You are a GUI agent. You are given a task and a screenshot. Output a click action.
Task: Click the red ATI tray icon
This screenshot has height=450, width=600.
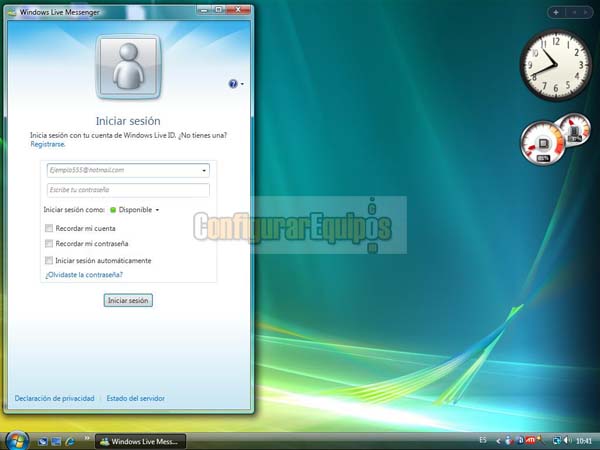(530, 440)
